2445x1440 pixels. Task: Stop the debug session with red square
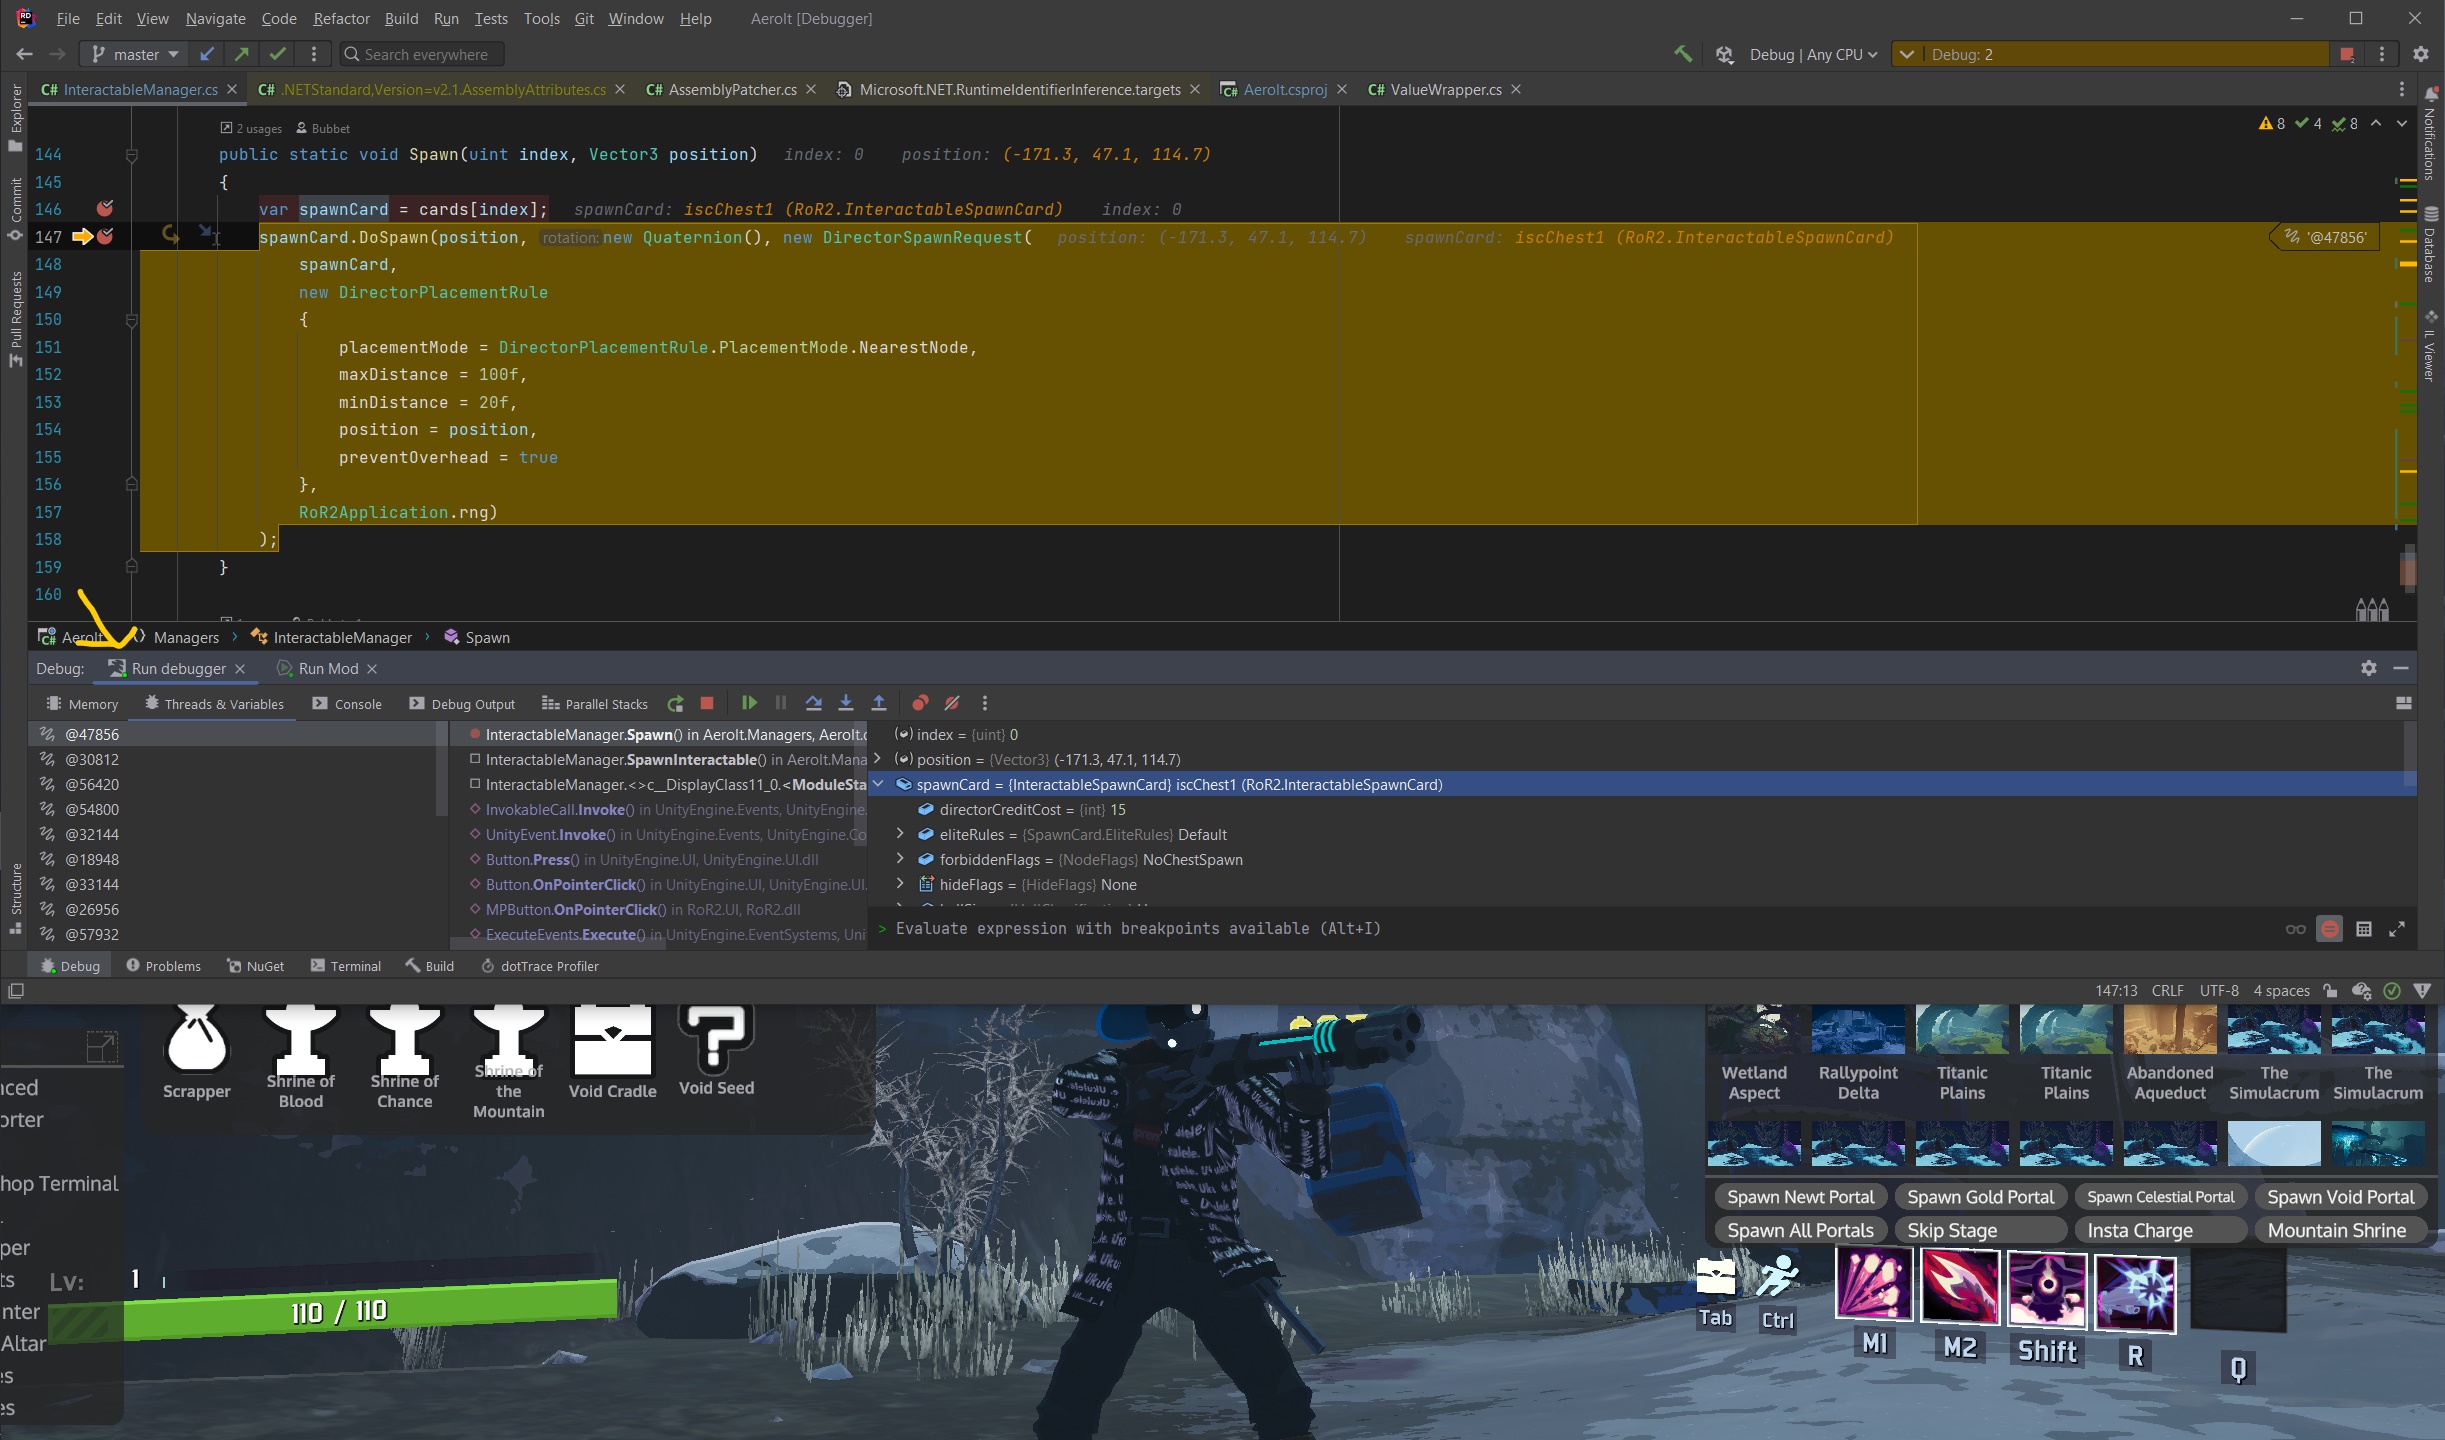[707, 703]
